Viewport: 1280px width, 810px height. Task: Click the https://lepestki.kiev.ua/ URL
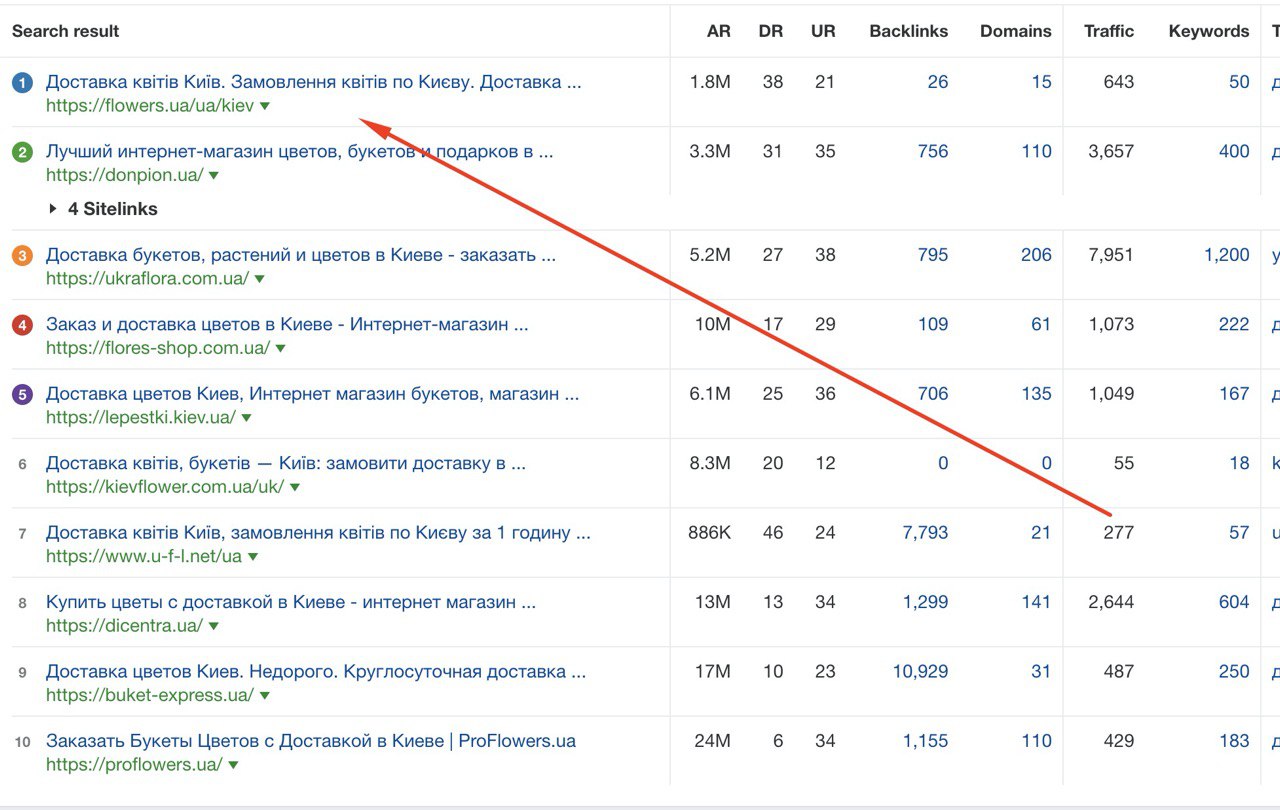pos(141,418)
